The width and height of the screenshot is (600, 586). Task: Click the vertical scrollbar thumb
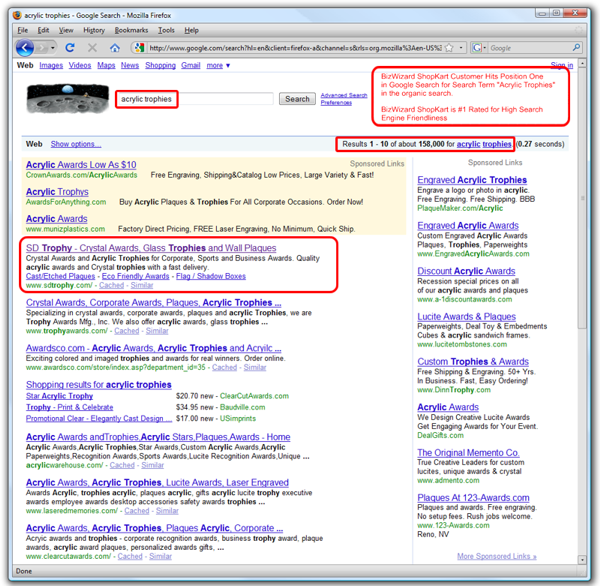(x=582, y=198)
